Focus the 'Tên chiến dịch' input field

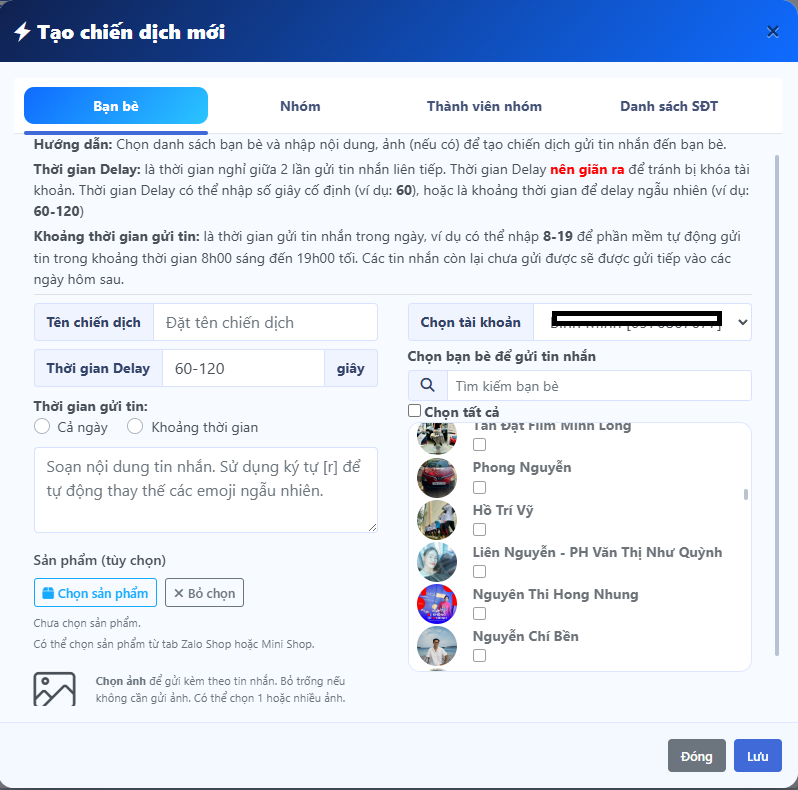coord(265,322)
